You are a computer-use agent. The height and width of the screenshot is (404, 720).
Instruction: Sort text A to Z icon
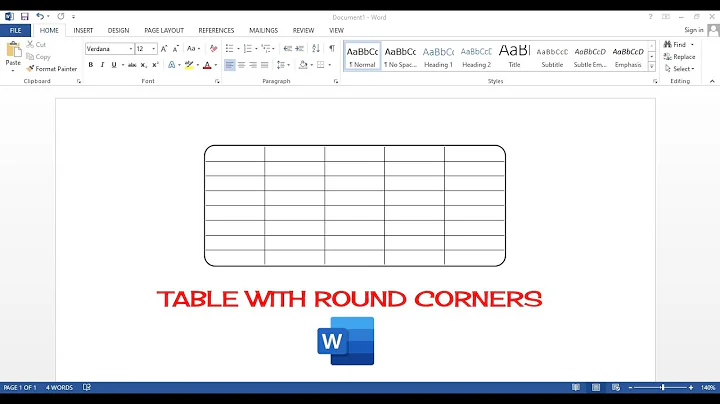coord(316,48)
